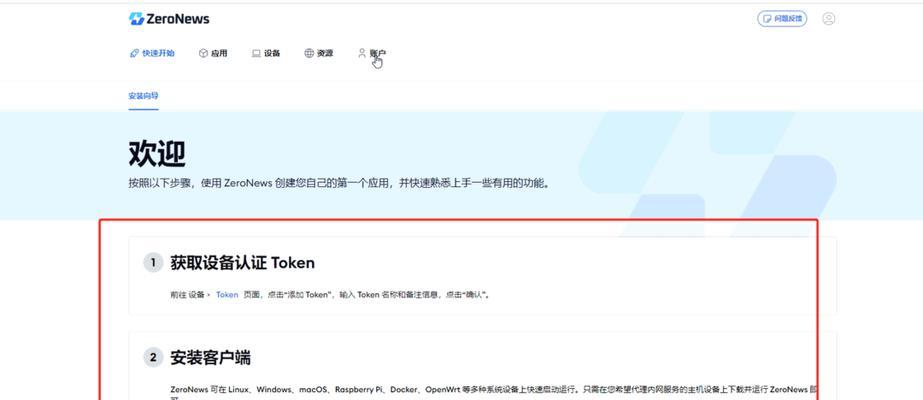Click the 欢迎 heading
Screen dimensions: 923x400
tap(157, 154)
